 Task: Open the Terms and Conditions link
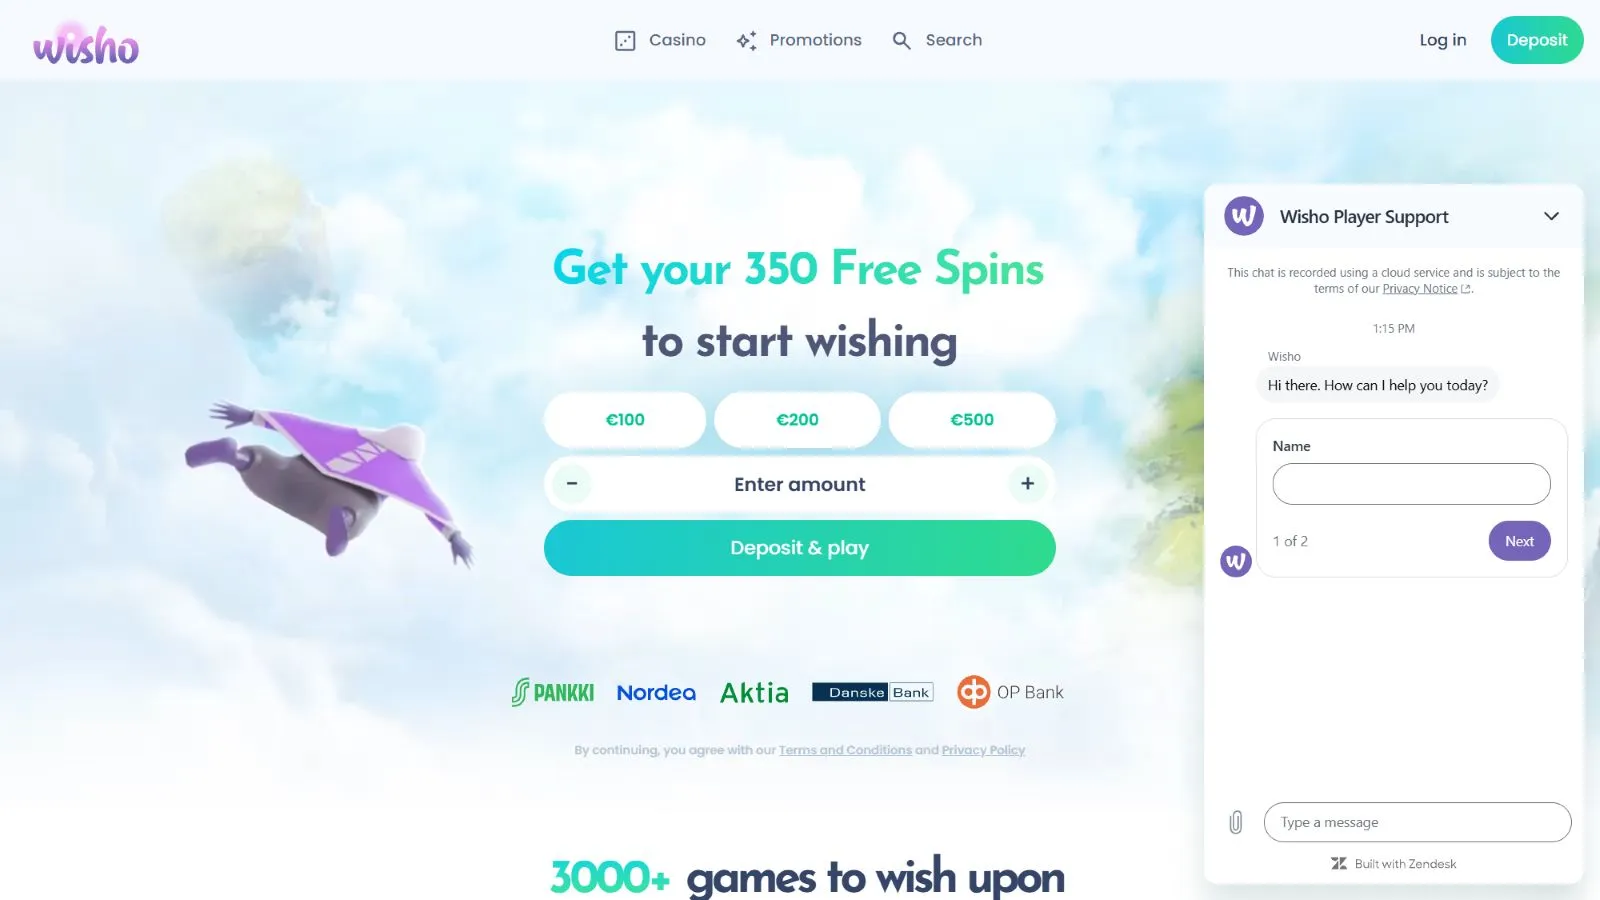[845, 750]
